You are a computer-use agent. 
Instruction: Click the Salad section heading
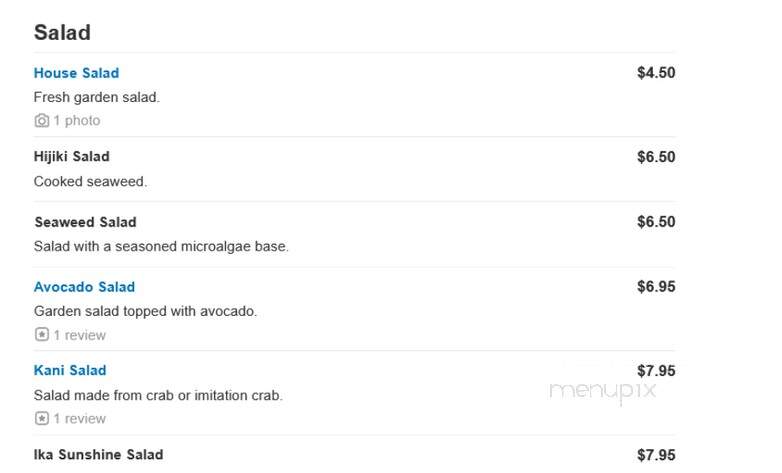(x=62, y=32)
